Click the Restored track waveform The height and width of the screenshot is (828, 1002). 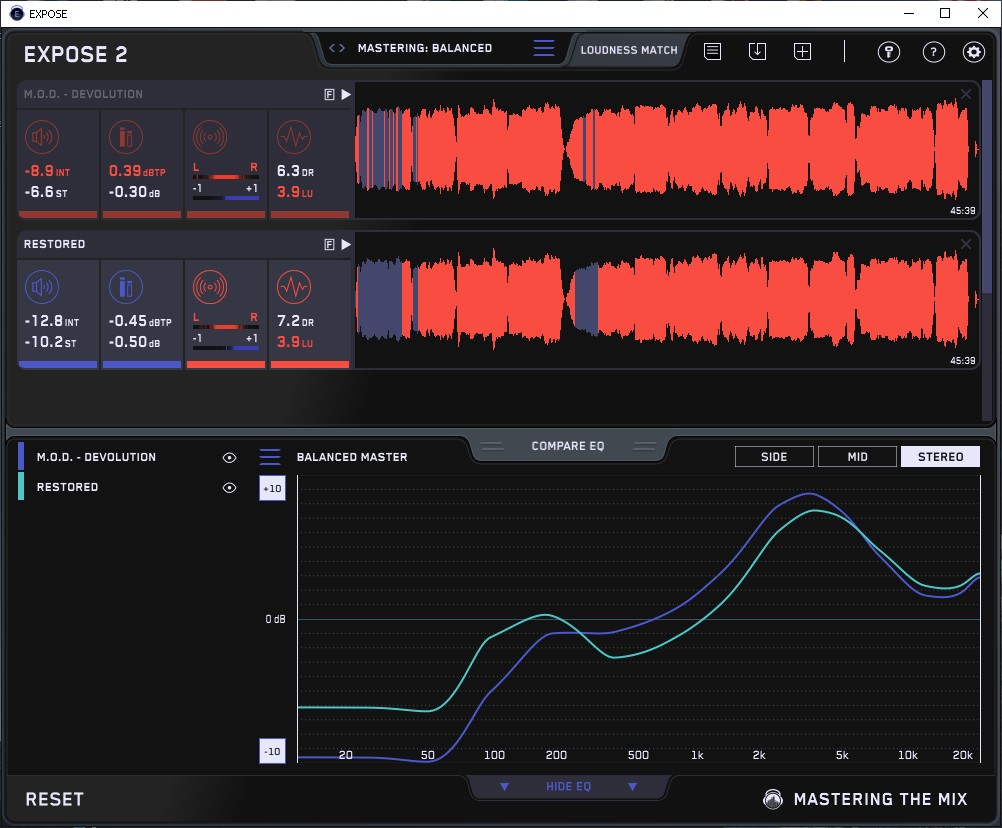pyautogui.click(x=667, y=300)
